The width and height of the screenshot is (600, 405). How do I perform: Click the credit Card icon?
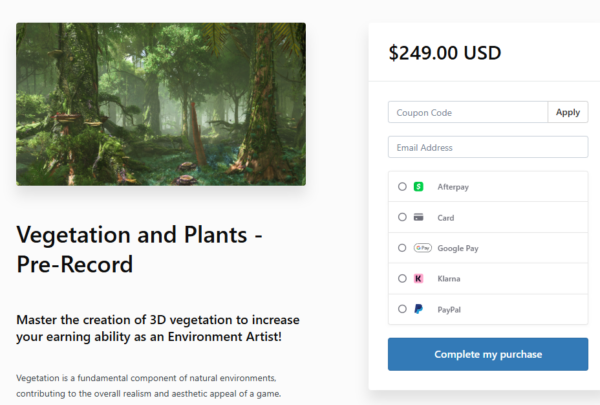pyautogui.click(x=418, y=217)
